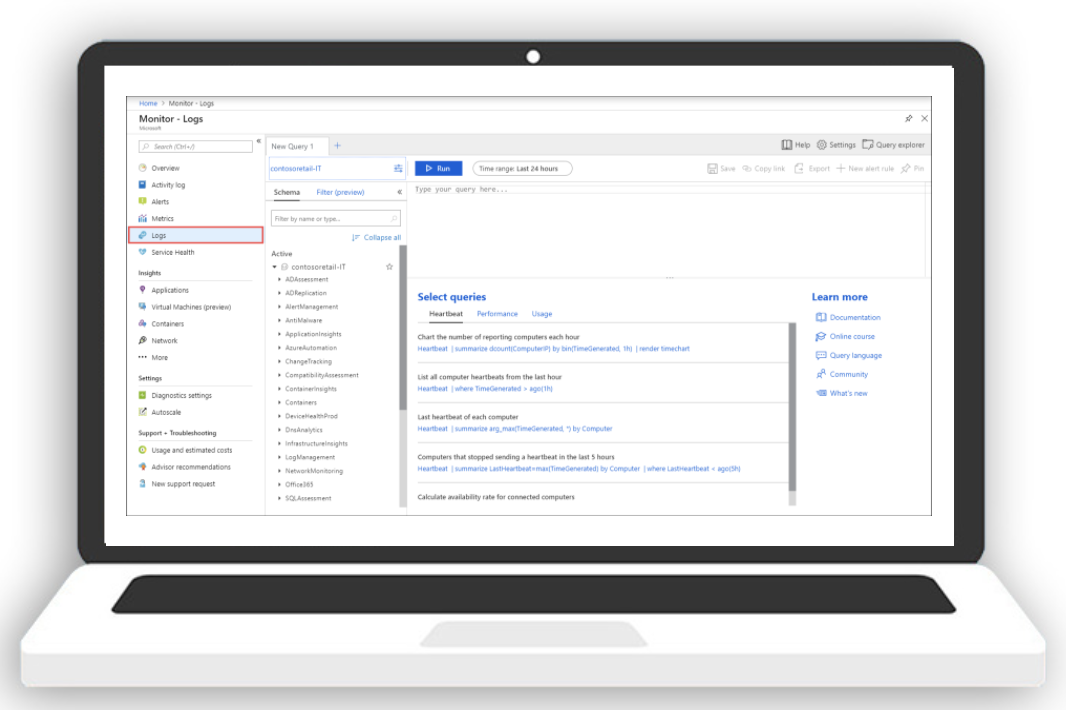Open Activity log in the sidebar

(x=168, y=185)
